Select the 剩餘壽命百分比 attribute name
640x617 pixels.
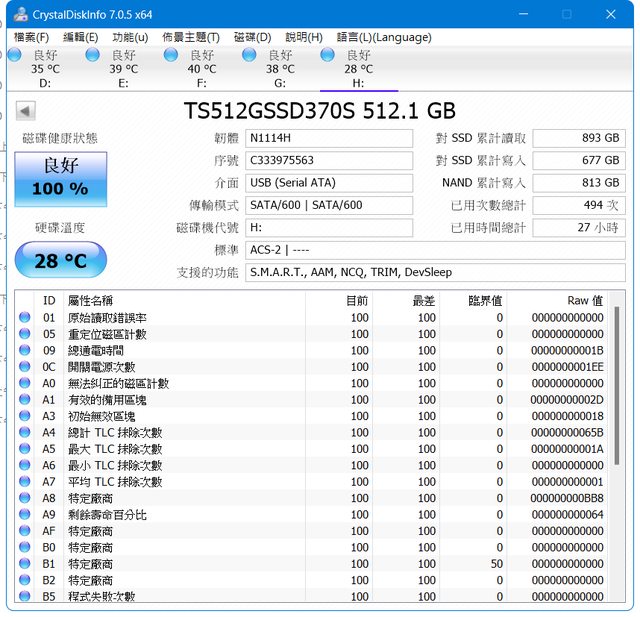pos(107,515)
